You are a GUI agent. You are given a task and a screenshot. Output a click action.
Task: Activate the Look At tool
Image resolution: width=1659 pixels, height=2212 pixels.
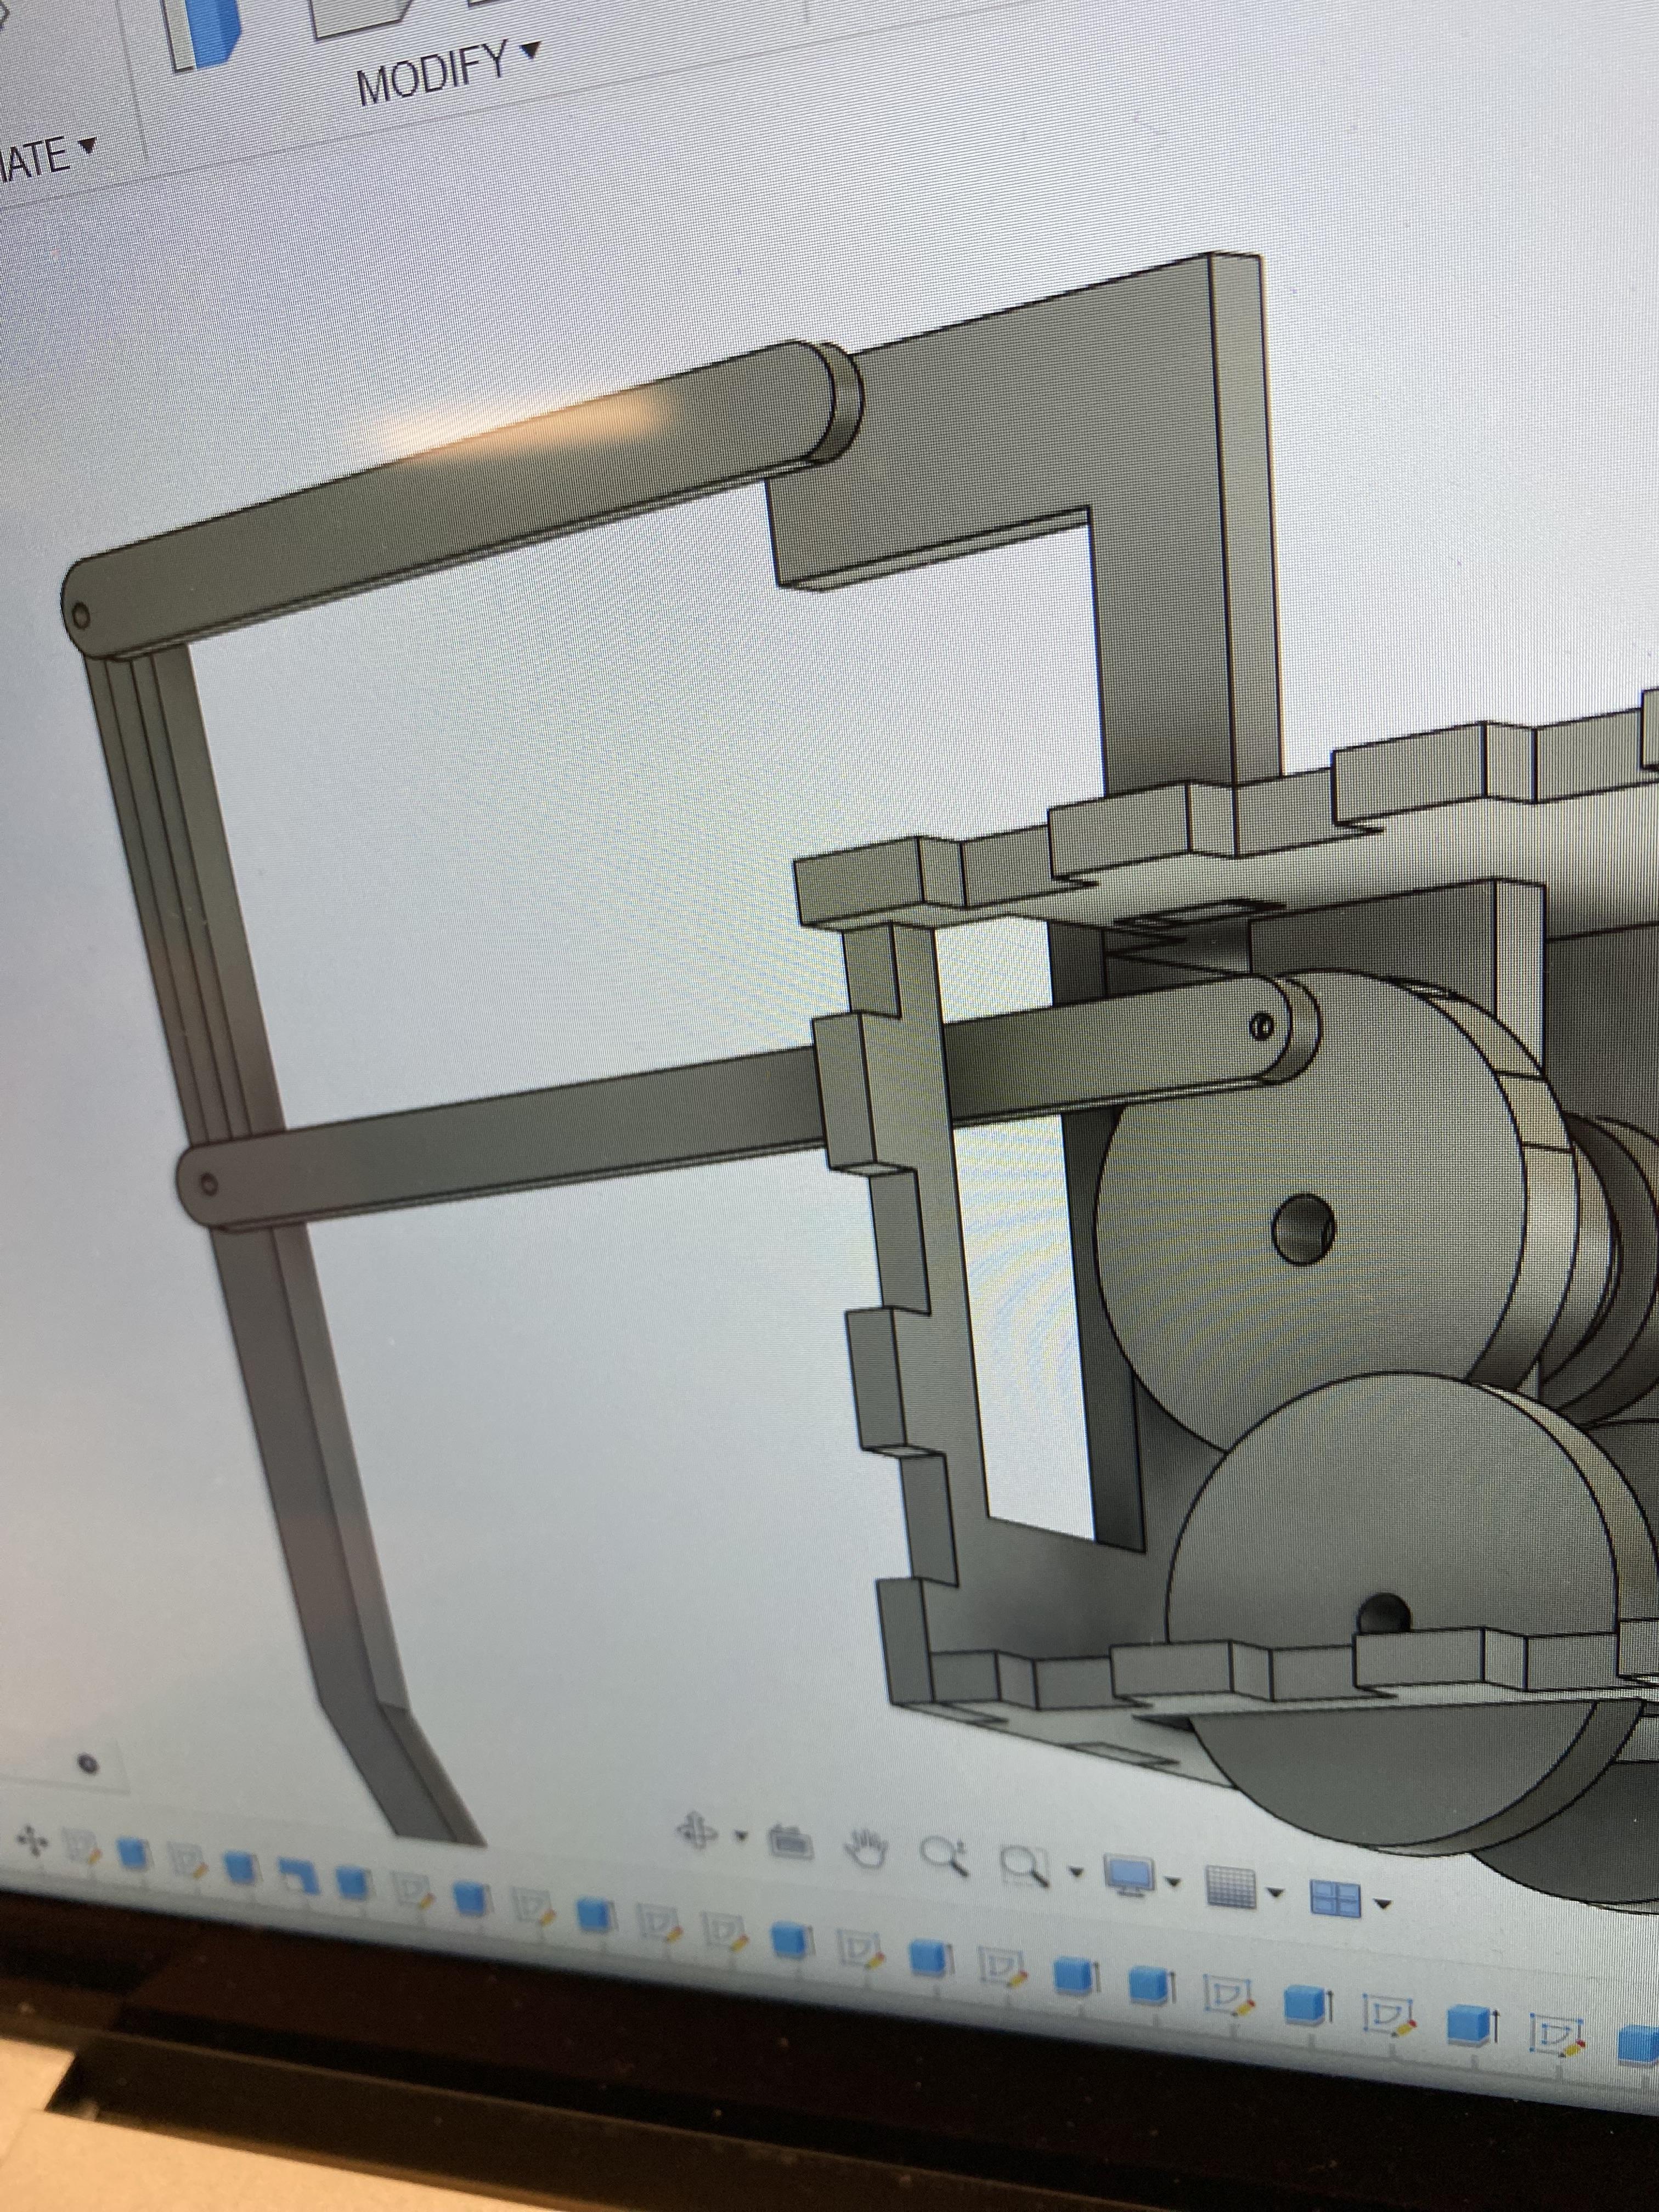(x=790, y=1842)
